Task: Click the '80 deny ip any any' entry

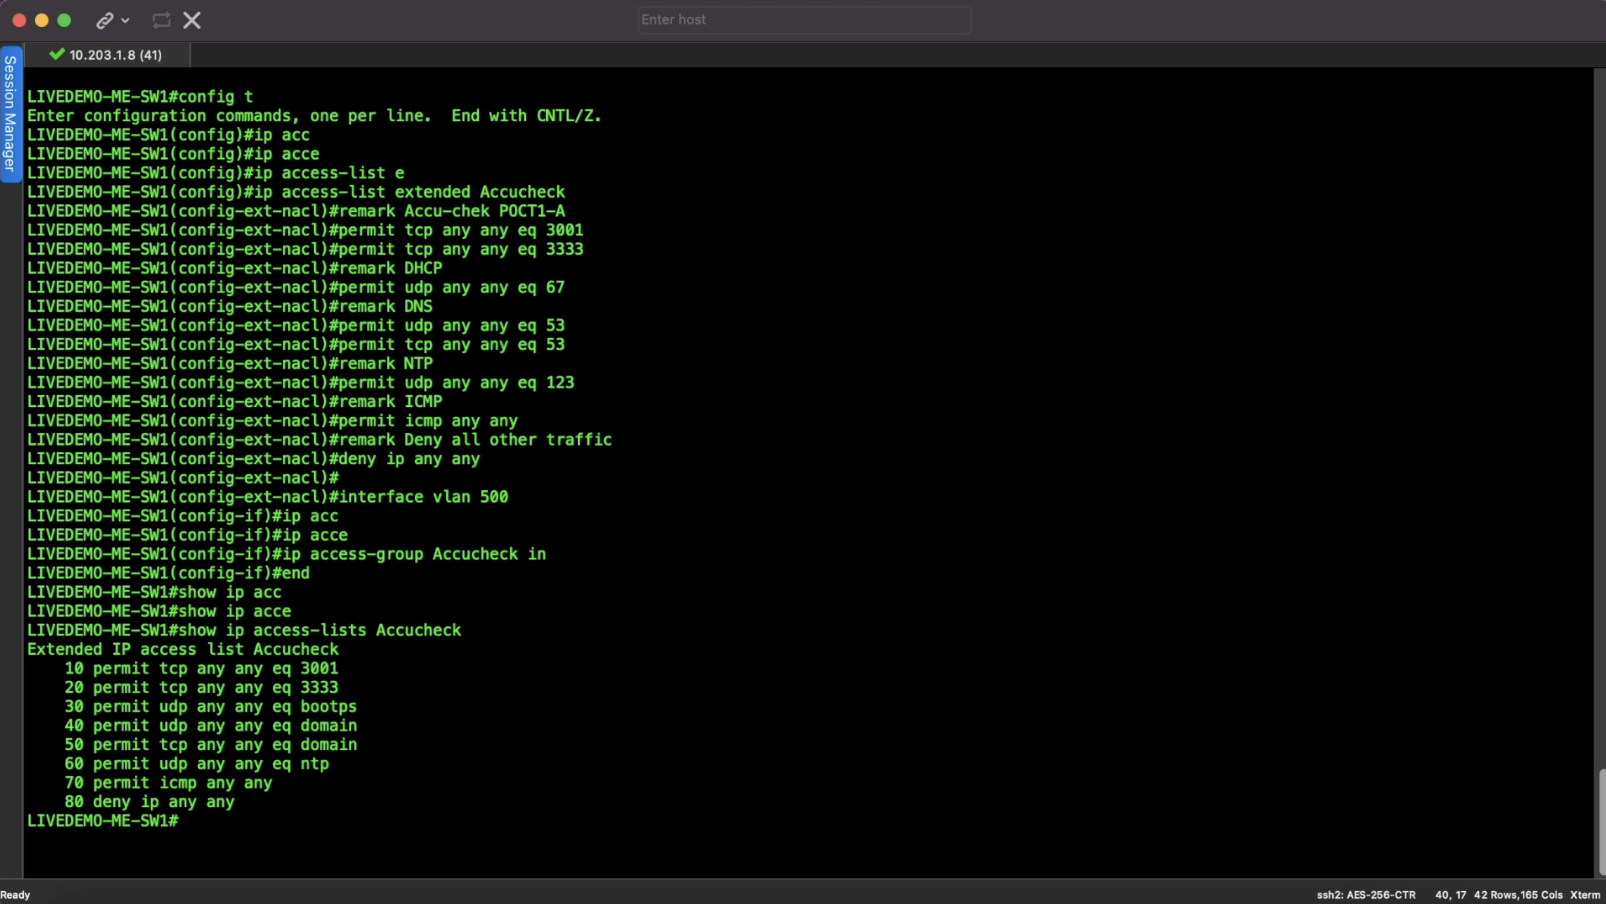Action: (150, 802)
